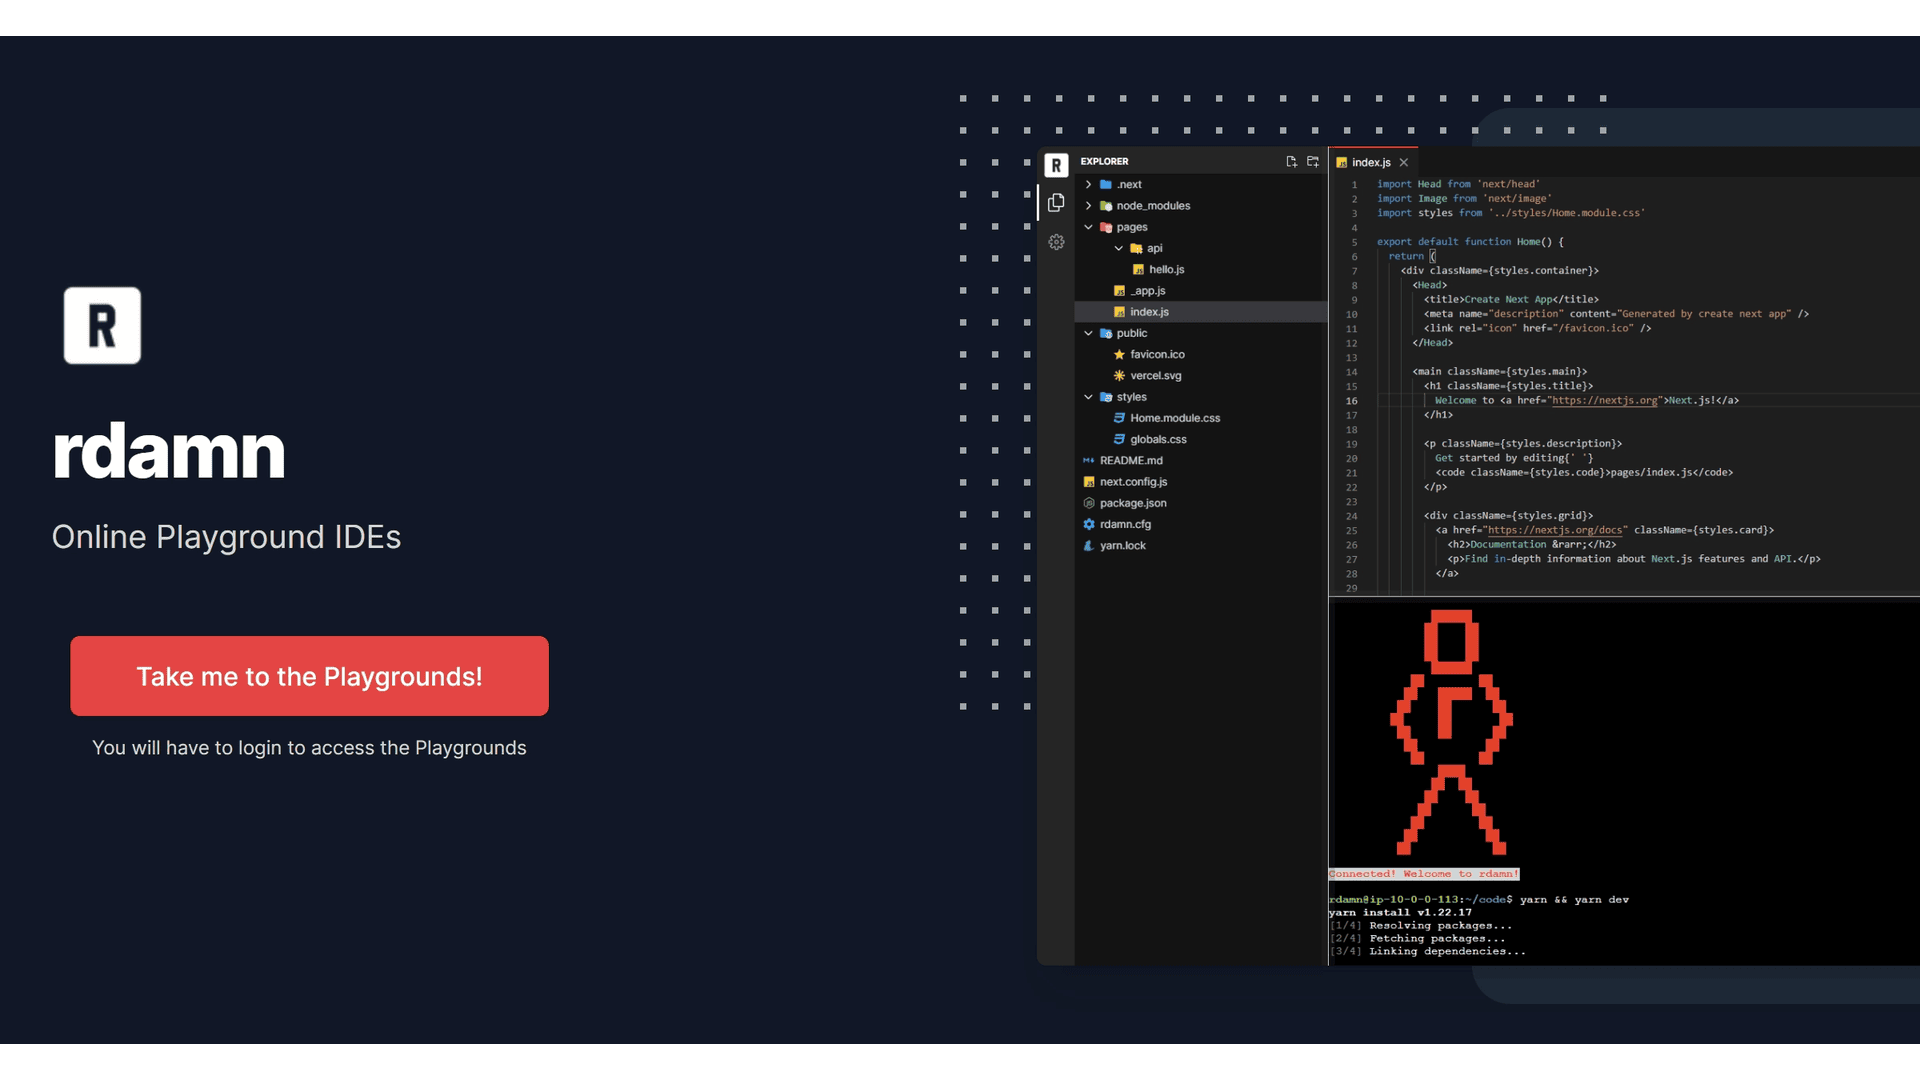Expand the .next folder
1920x1080 pixels.
(x=1089, y=184)
